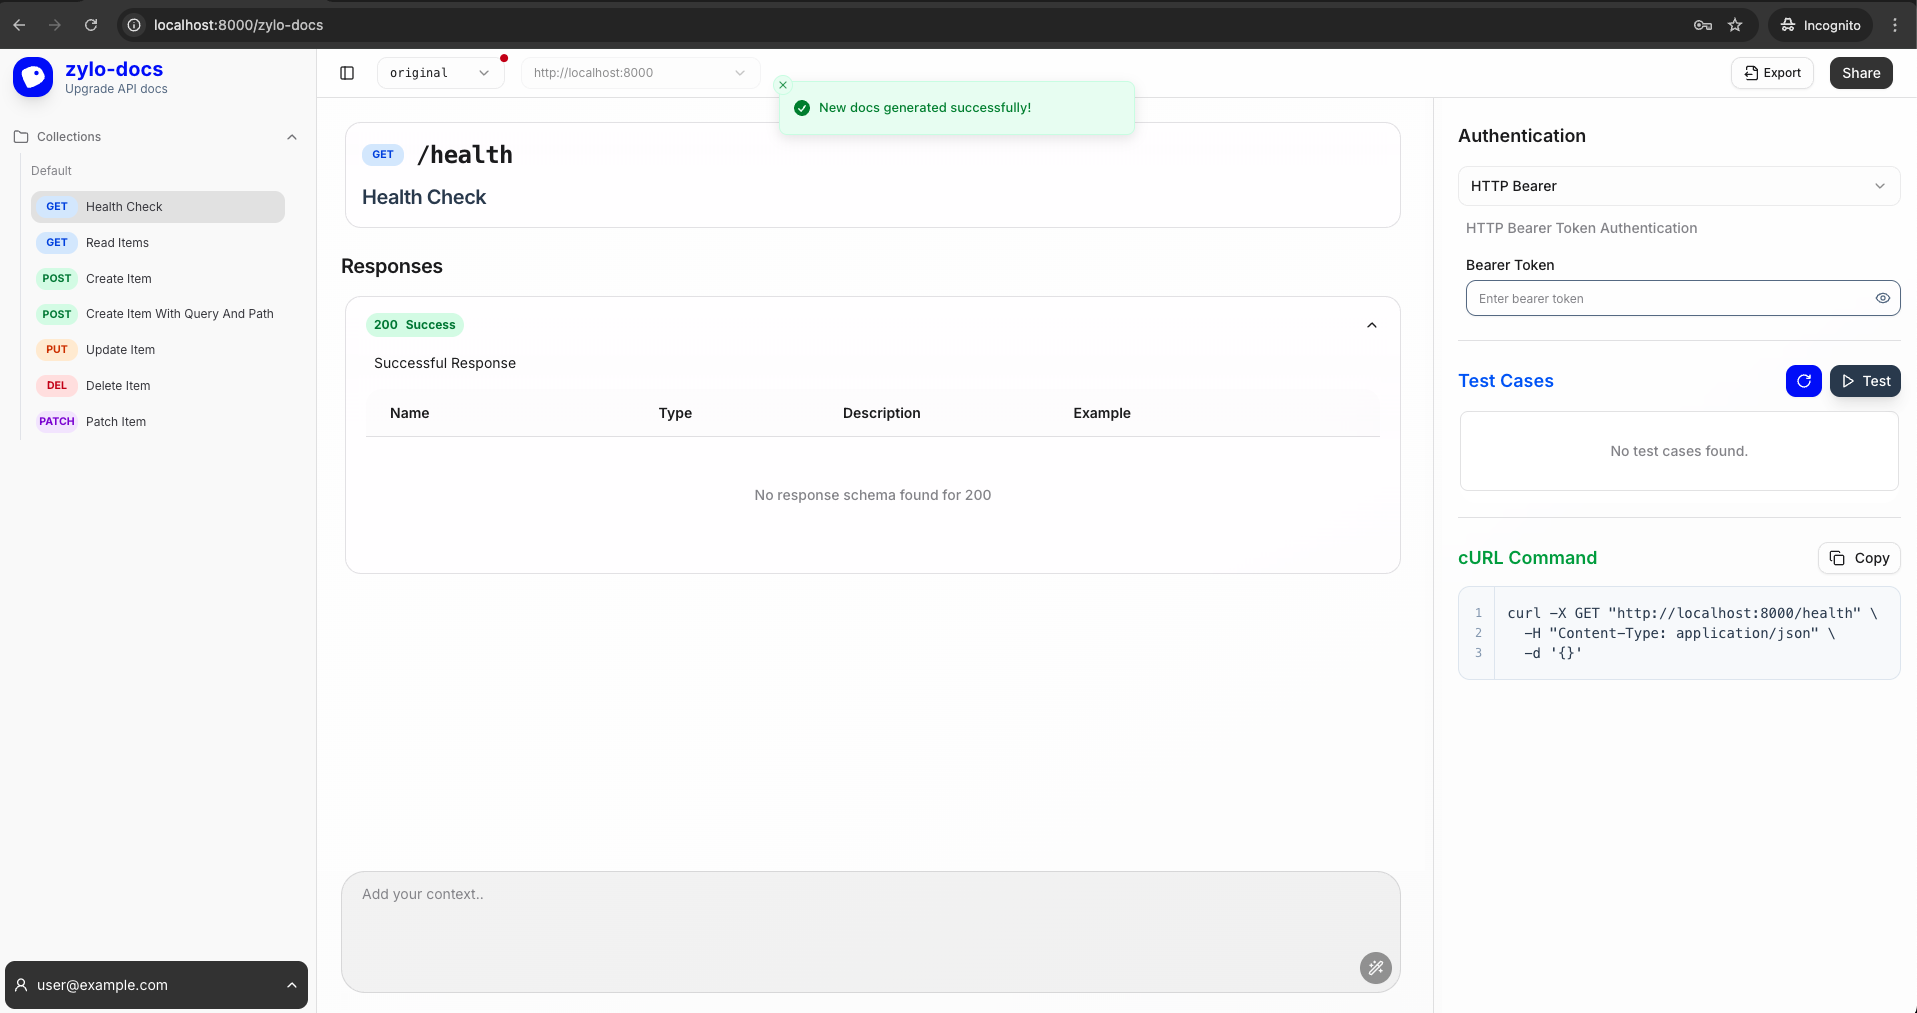Click the Authentication heading
The width and height of the screenshot is (1917, 1013).
pos(1522,136)
